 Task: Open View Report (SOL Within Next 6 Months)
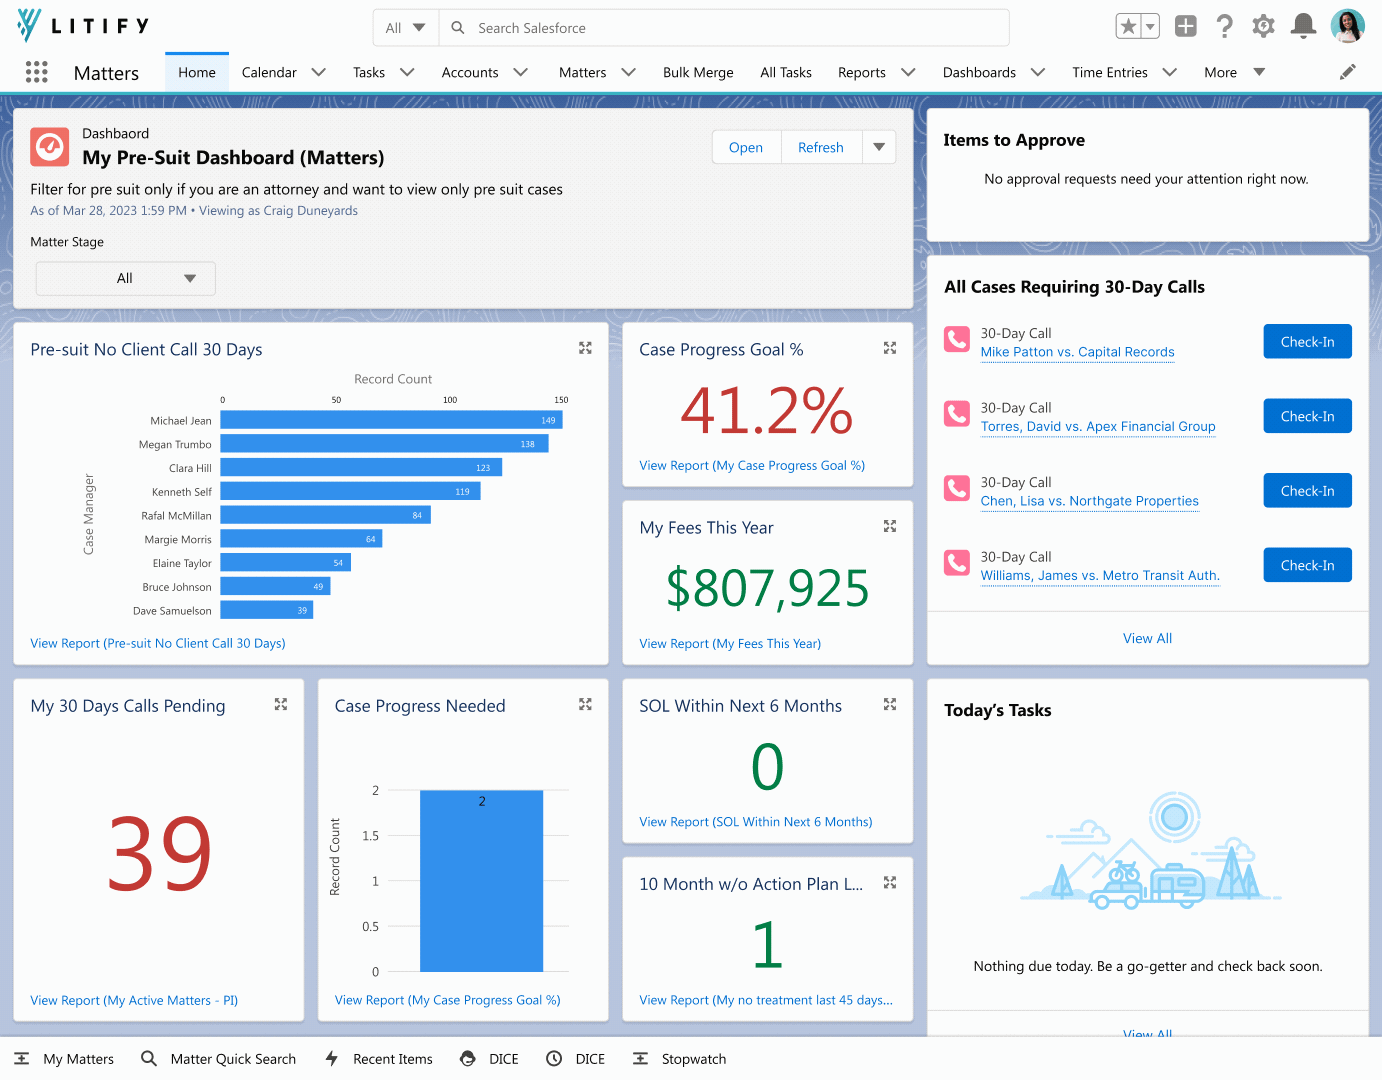pyautogui.click(x=755, y=822)
